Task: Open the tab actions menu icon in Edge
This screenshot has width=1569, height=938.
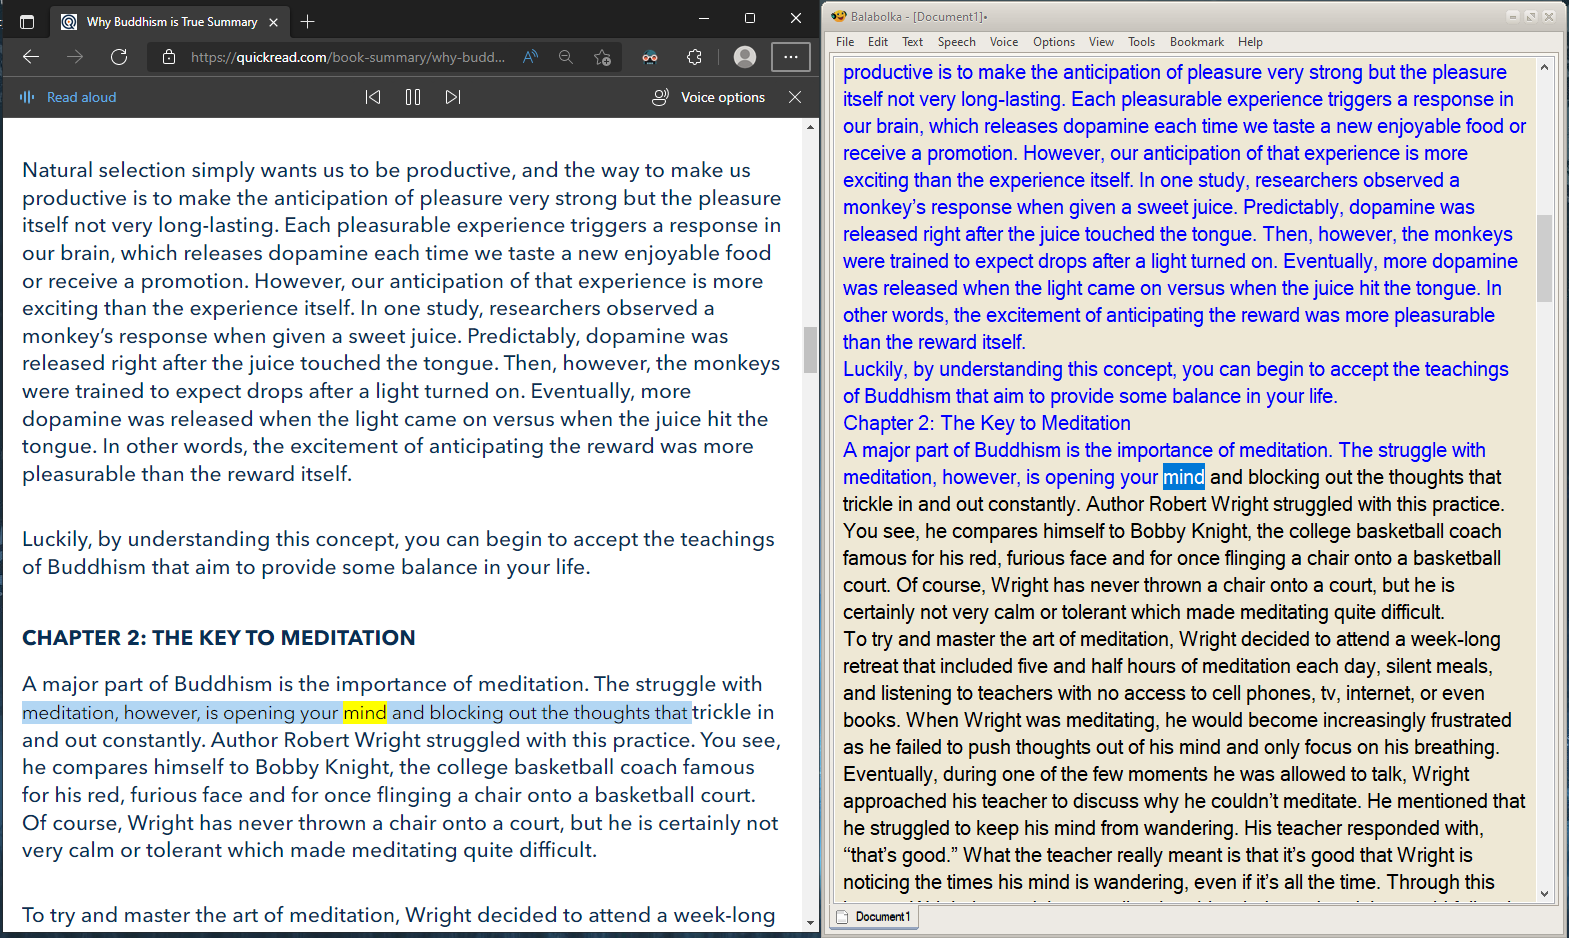Action: pyautogui.click(x=27, y=21)
